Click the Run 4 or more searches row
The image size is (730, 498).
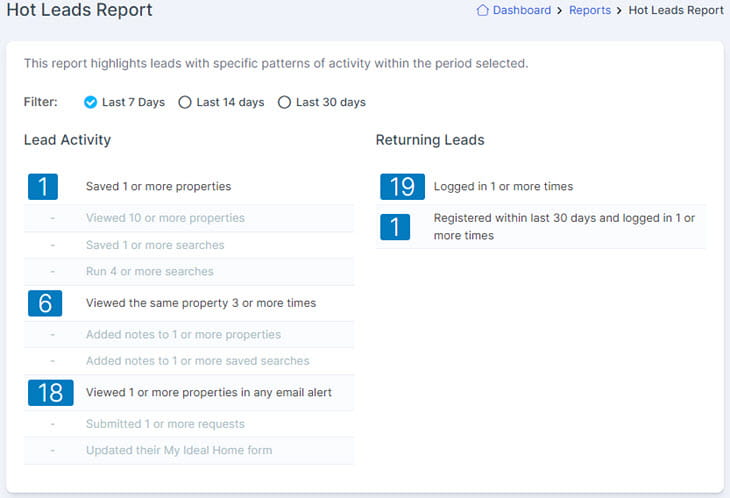tap(189, 272)
